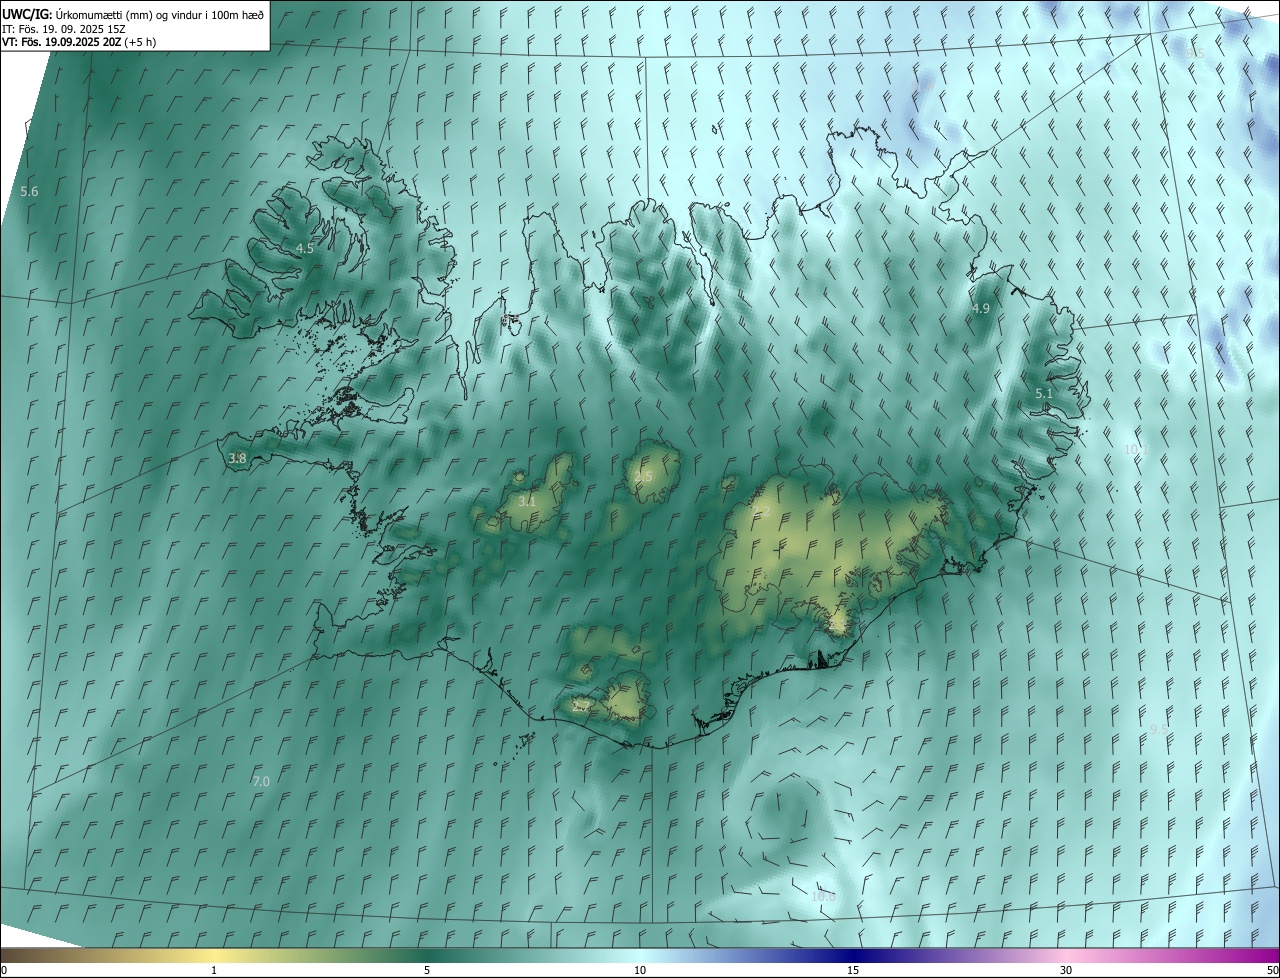Click the "0" tick on the color scale
The width and height of the screenshot is (1280, 978).
coord(4,970)
